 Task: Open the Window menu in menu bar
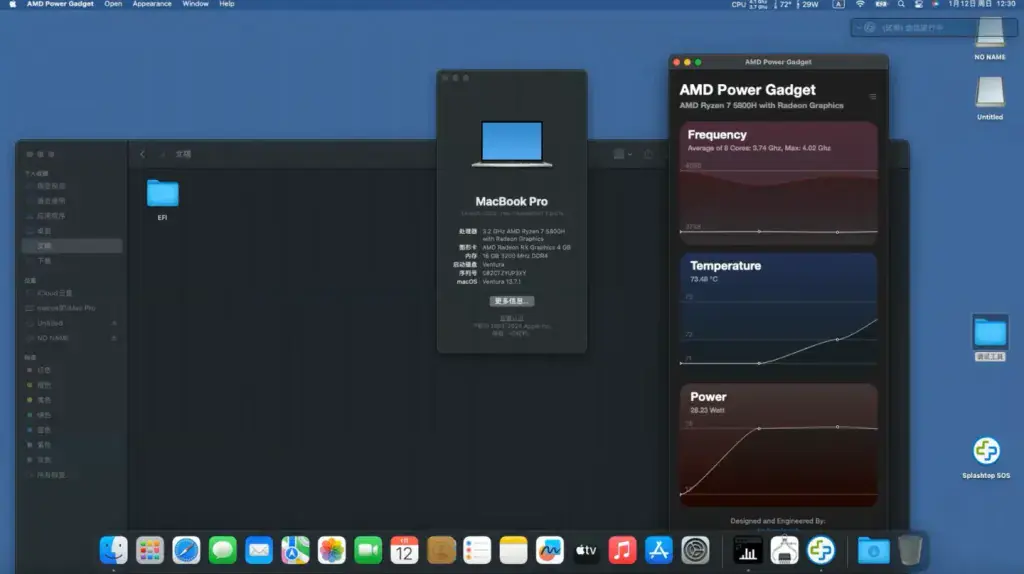tap(195, 4)
